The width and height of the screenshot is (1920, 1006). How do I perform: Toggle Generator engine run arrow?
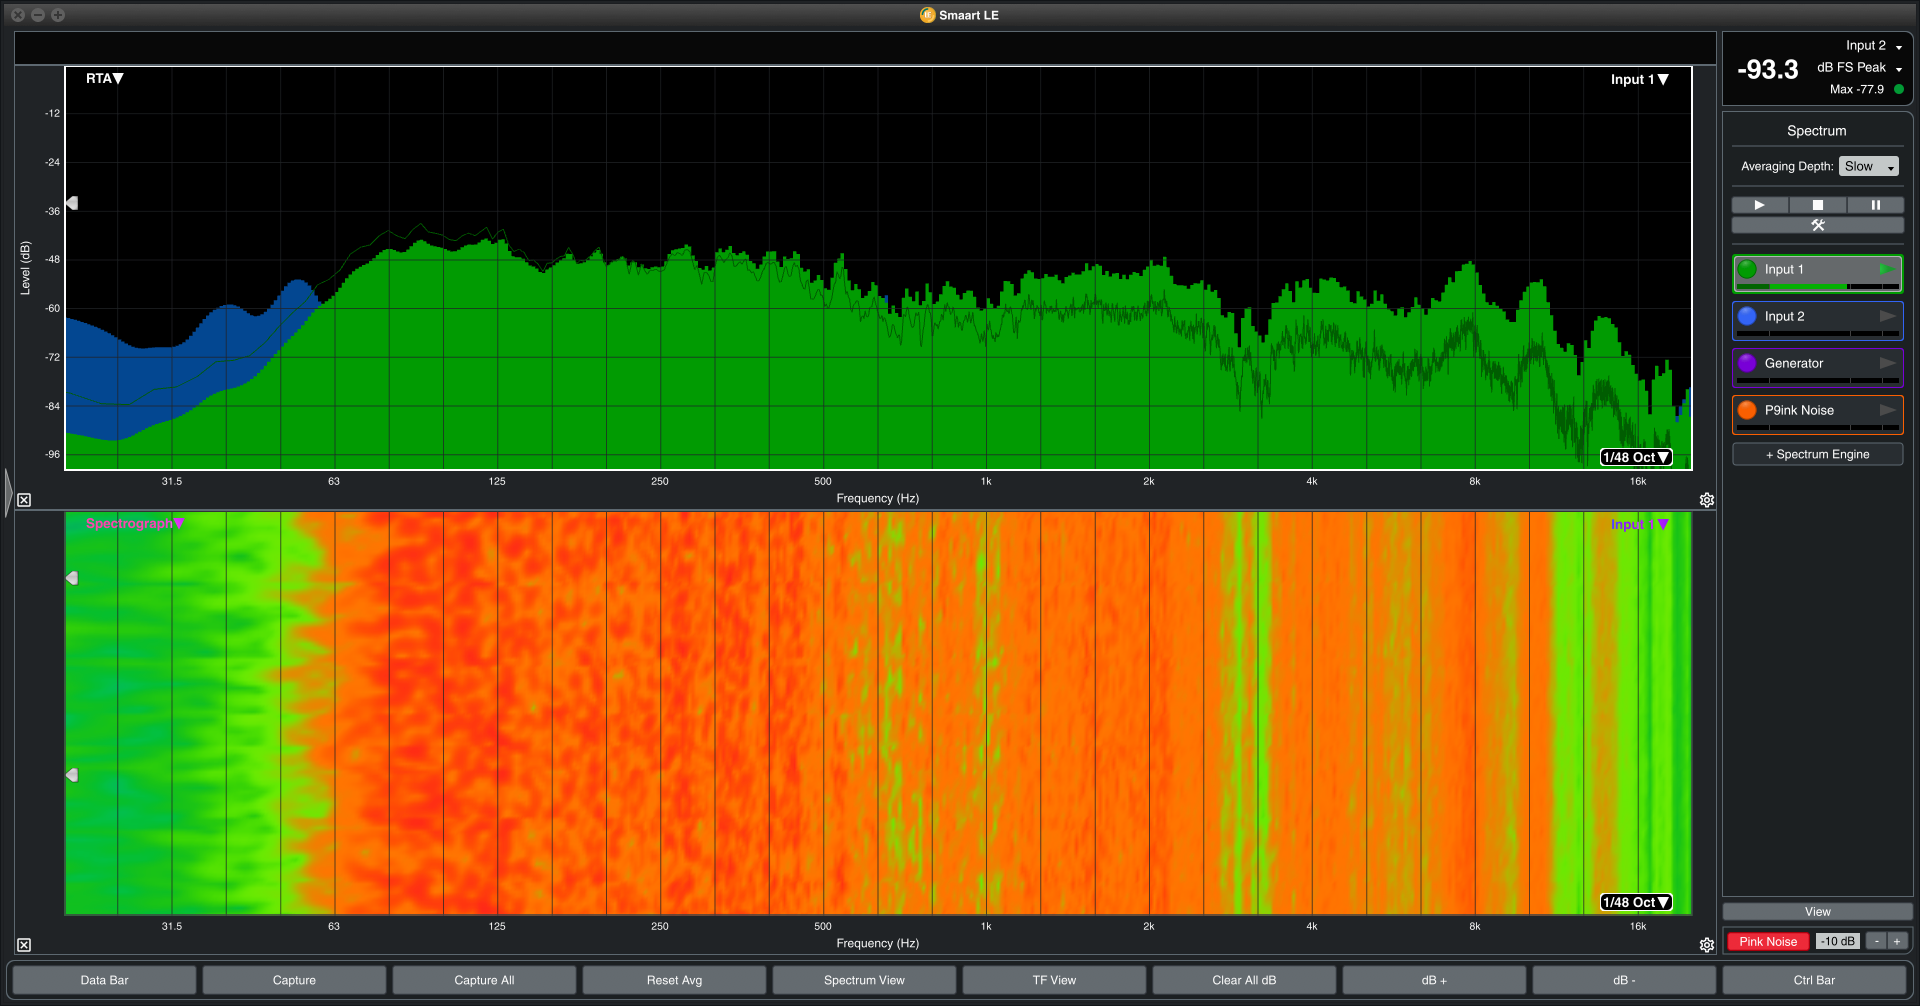[1887, 363]
